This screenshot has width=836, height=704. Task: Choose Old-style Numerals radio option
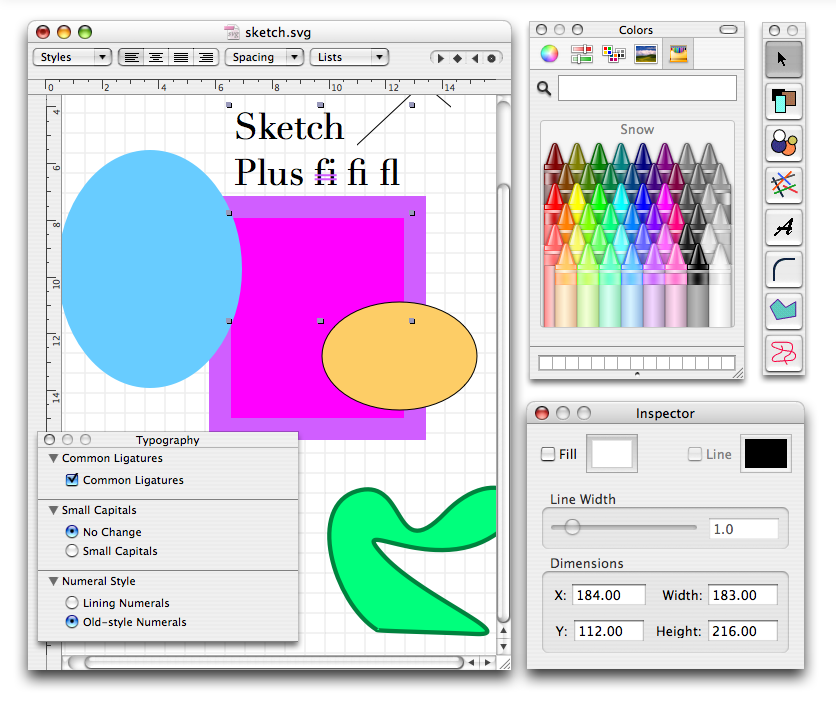click(71, 621)
